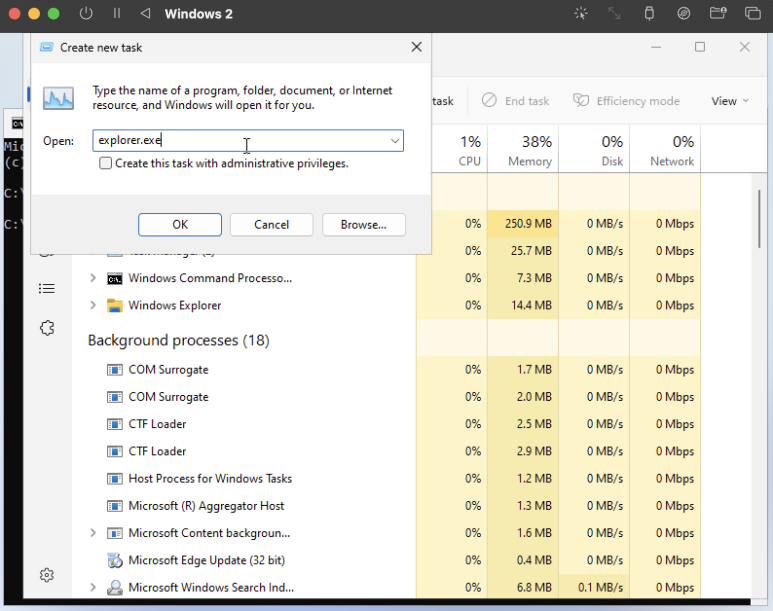
Task: Expand the Windows Explorer row
Action: click(x=93, y=305)
